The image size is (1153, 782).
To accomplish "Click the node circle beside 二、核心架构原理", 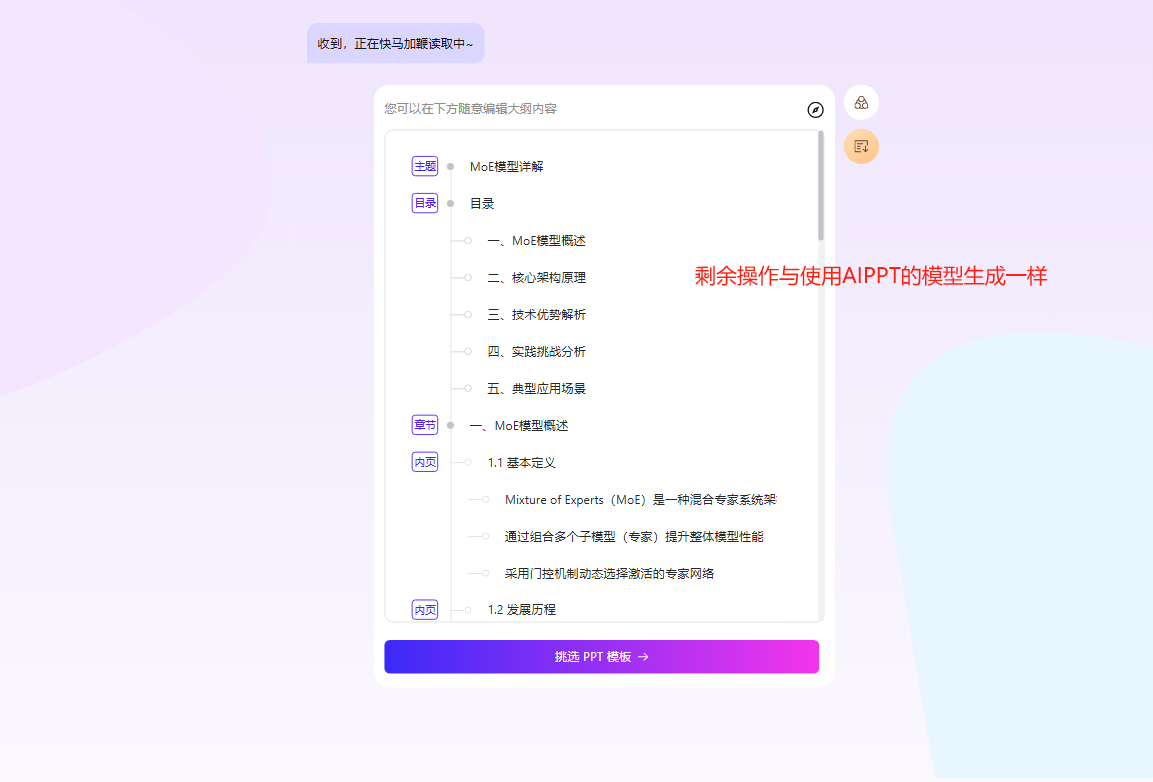I will click(468, 277).
